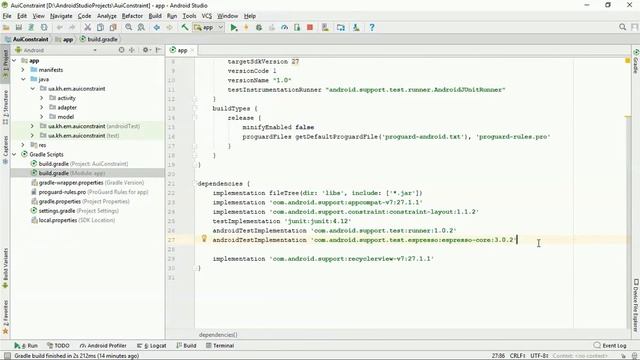The image size is (640, 360).
Task: Click the Find magnifier icon
Action: 129,27
